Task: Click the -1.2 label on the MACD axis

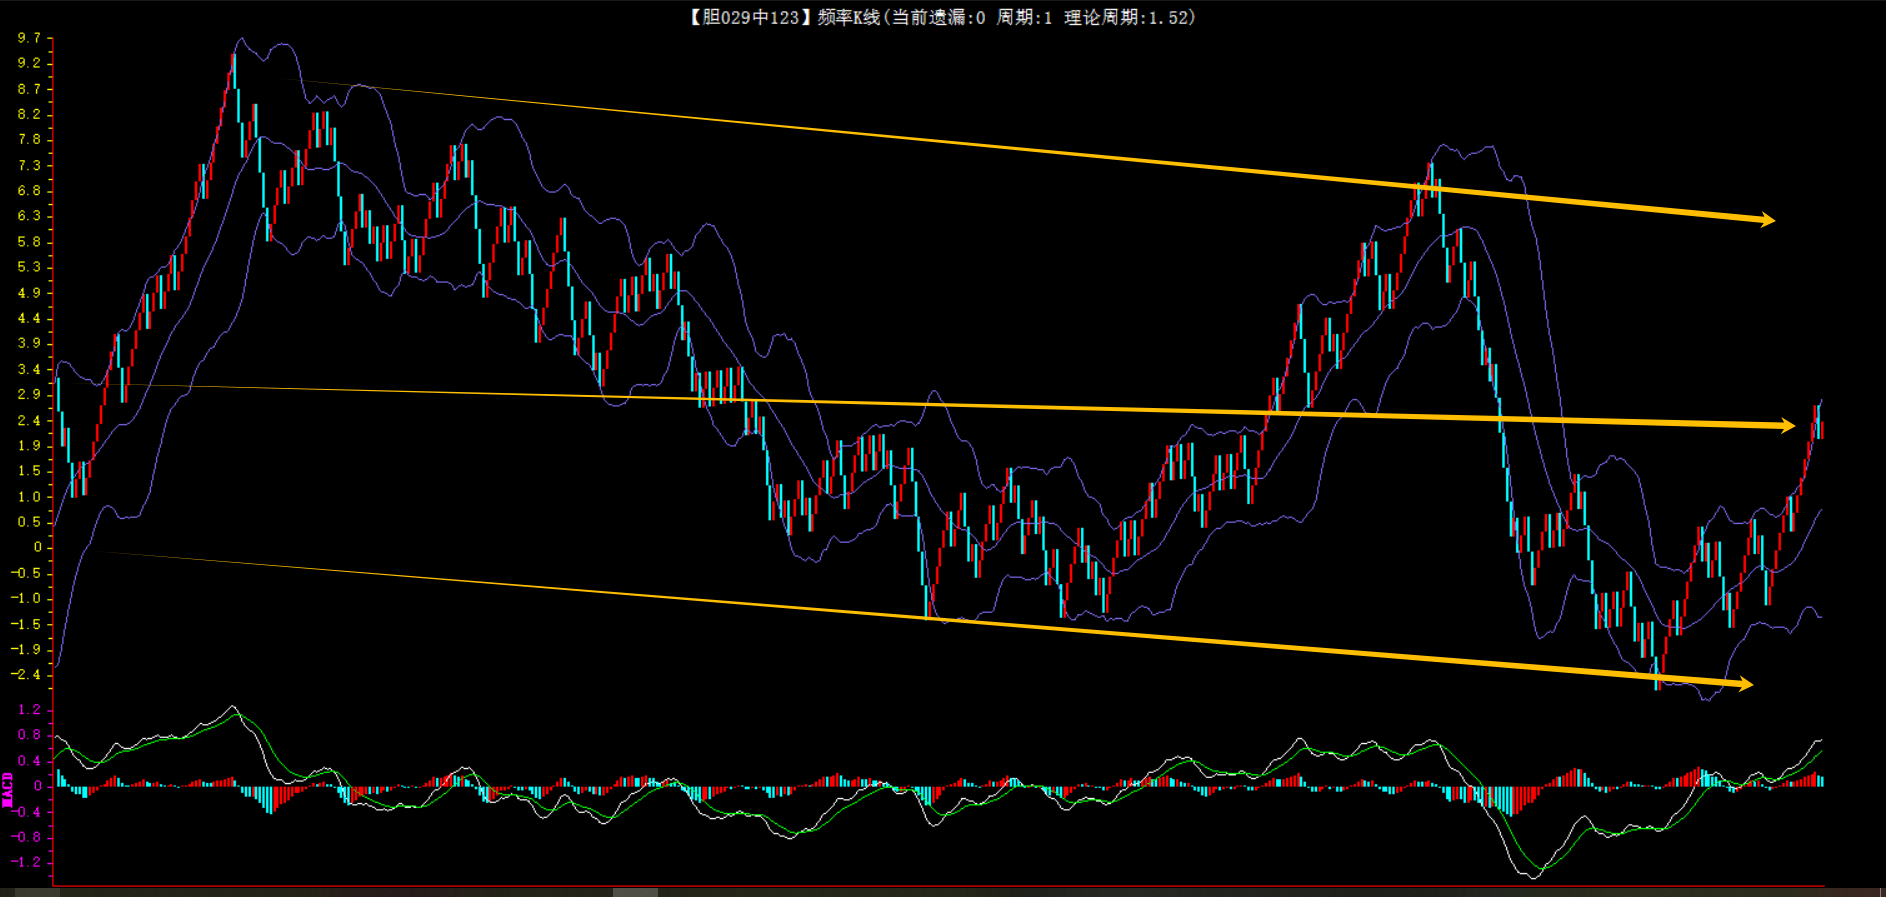Action: pos(26,862)
